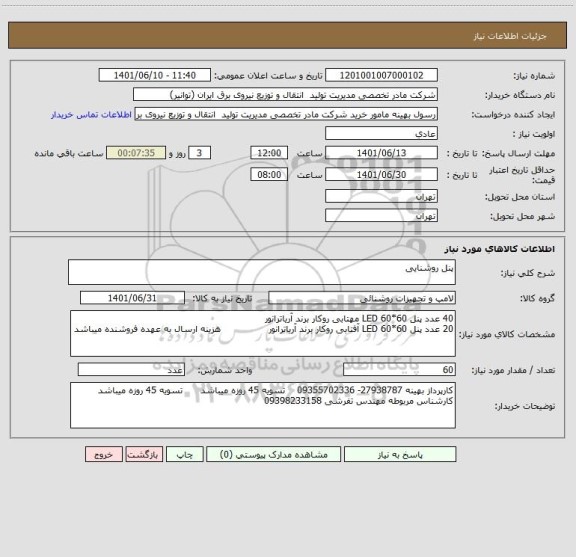Click the واحد شمارش label
Viewport: 576px width, 557px height.
pyautogui.click(x=225, y=370)
